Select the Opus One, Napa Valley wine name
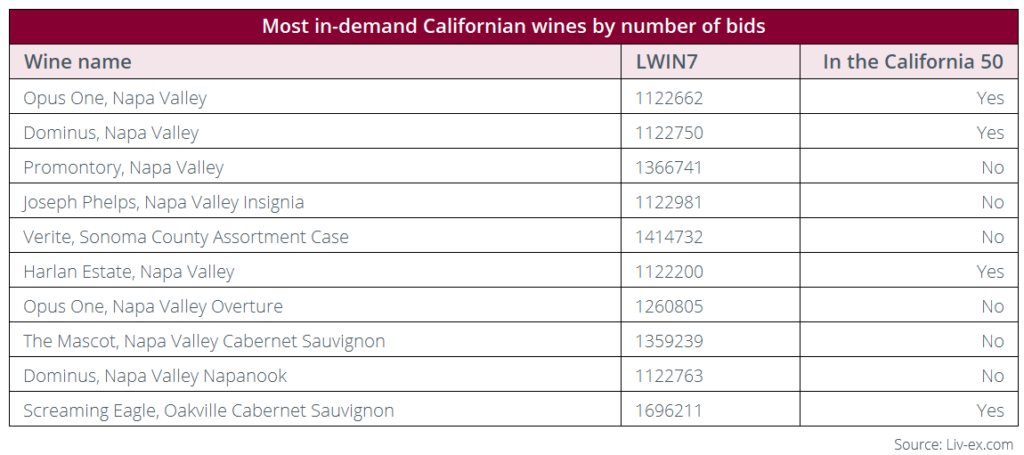1024x455 pixels. coord(115,98)
